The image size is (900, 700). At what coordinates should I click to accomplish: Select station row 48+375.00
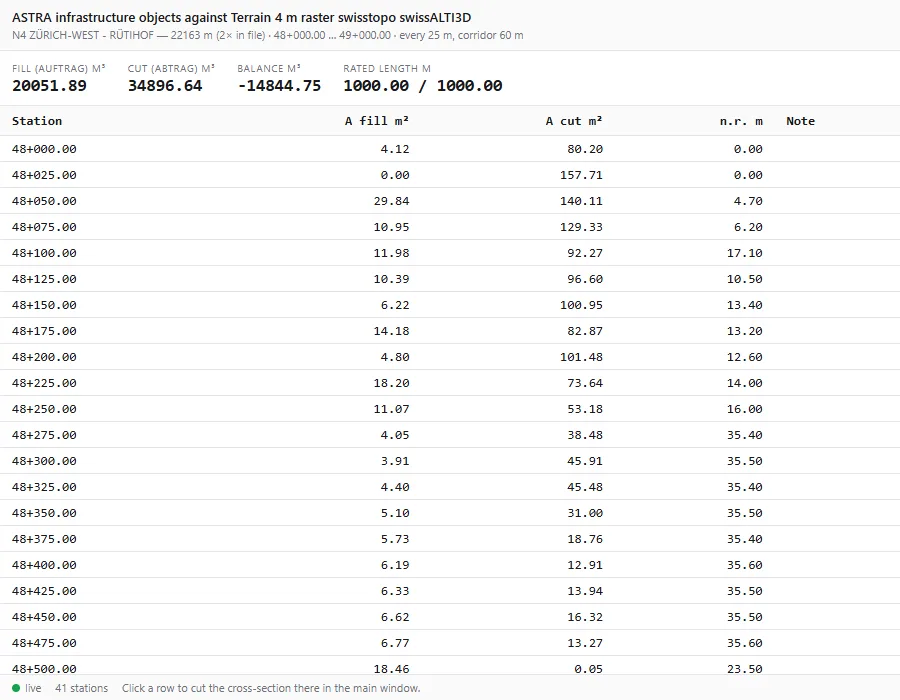coord(450,539)
